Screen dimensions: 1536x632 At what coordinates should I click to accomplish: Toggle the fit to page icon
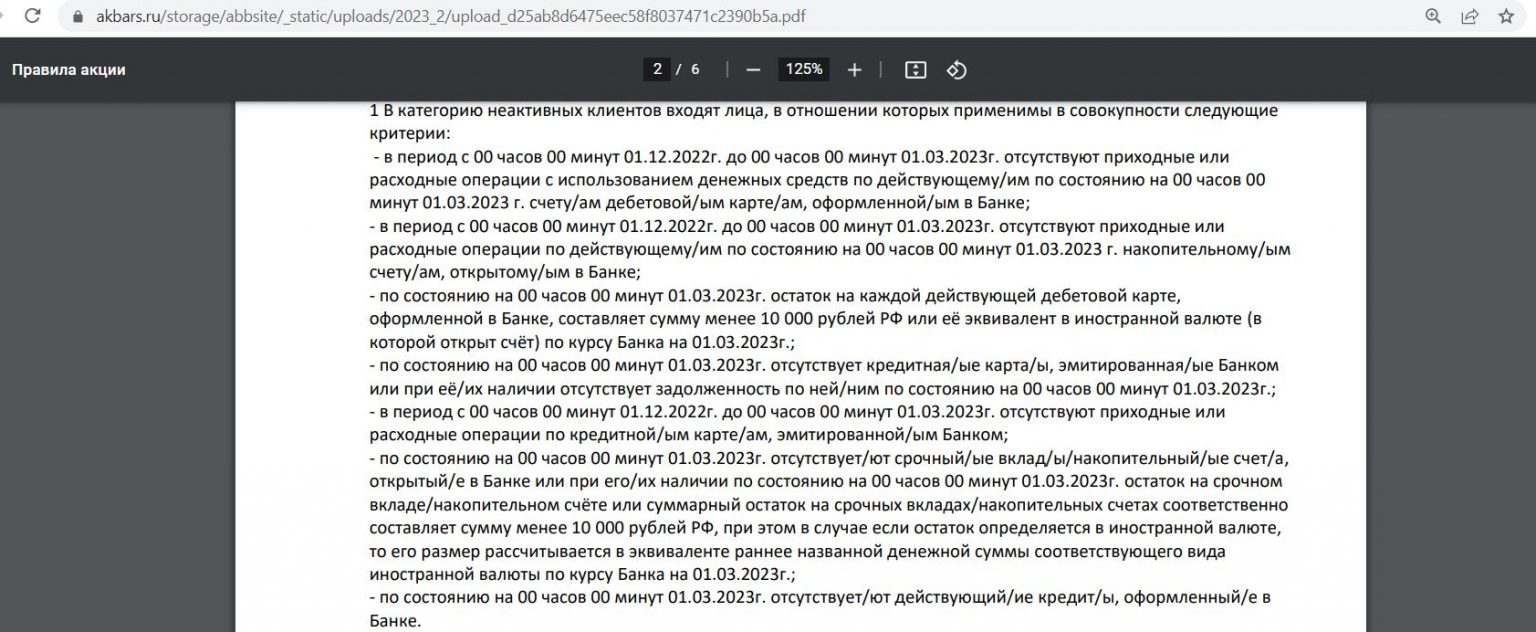pyautogui.click(x=915, y=69)
